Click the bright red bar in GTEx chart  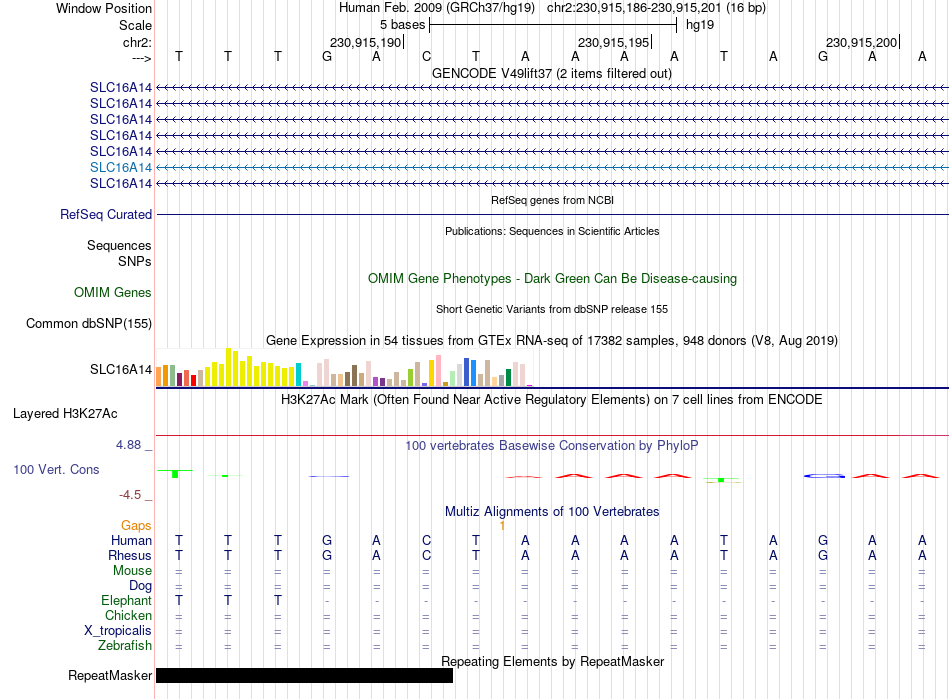pos(193,380)
